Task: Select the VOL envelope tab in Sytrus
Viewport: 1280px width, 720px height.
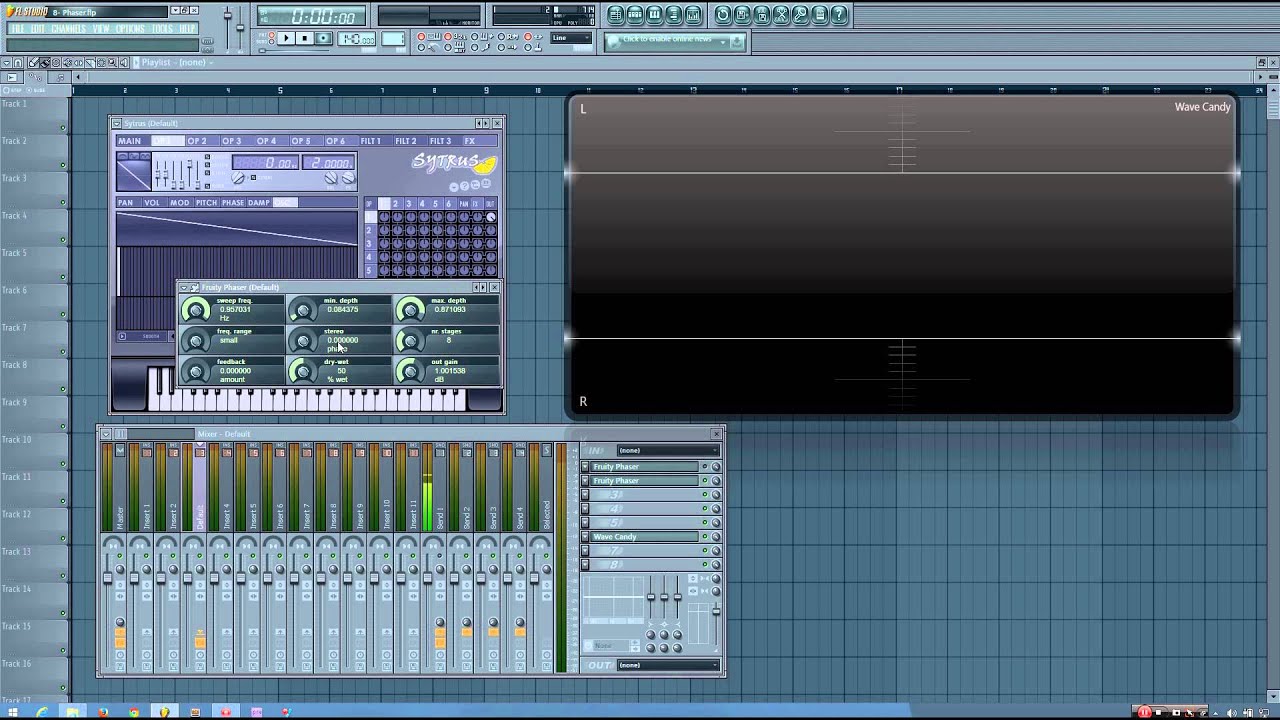Action: point(152,203)
